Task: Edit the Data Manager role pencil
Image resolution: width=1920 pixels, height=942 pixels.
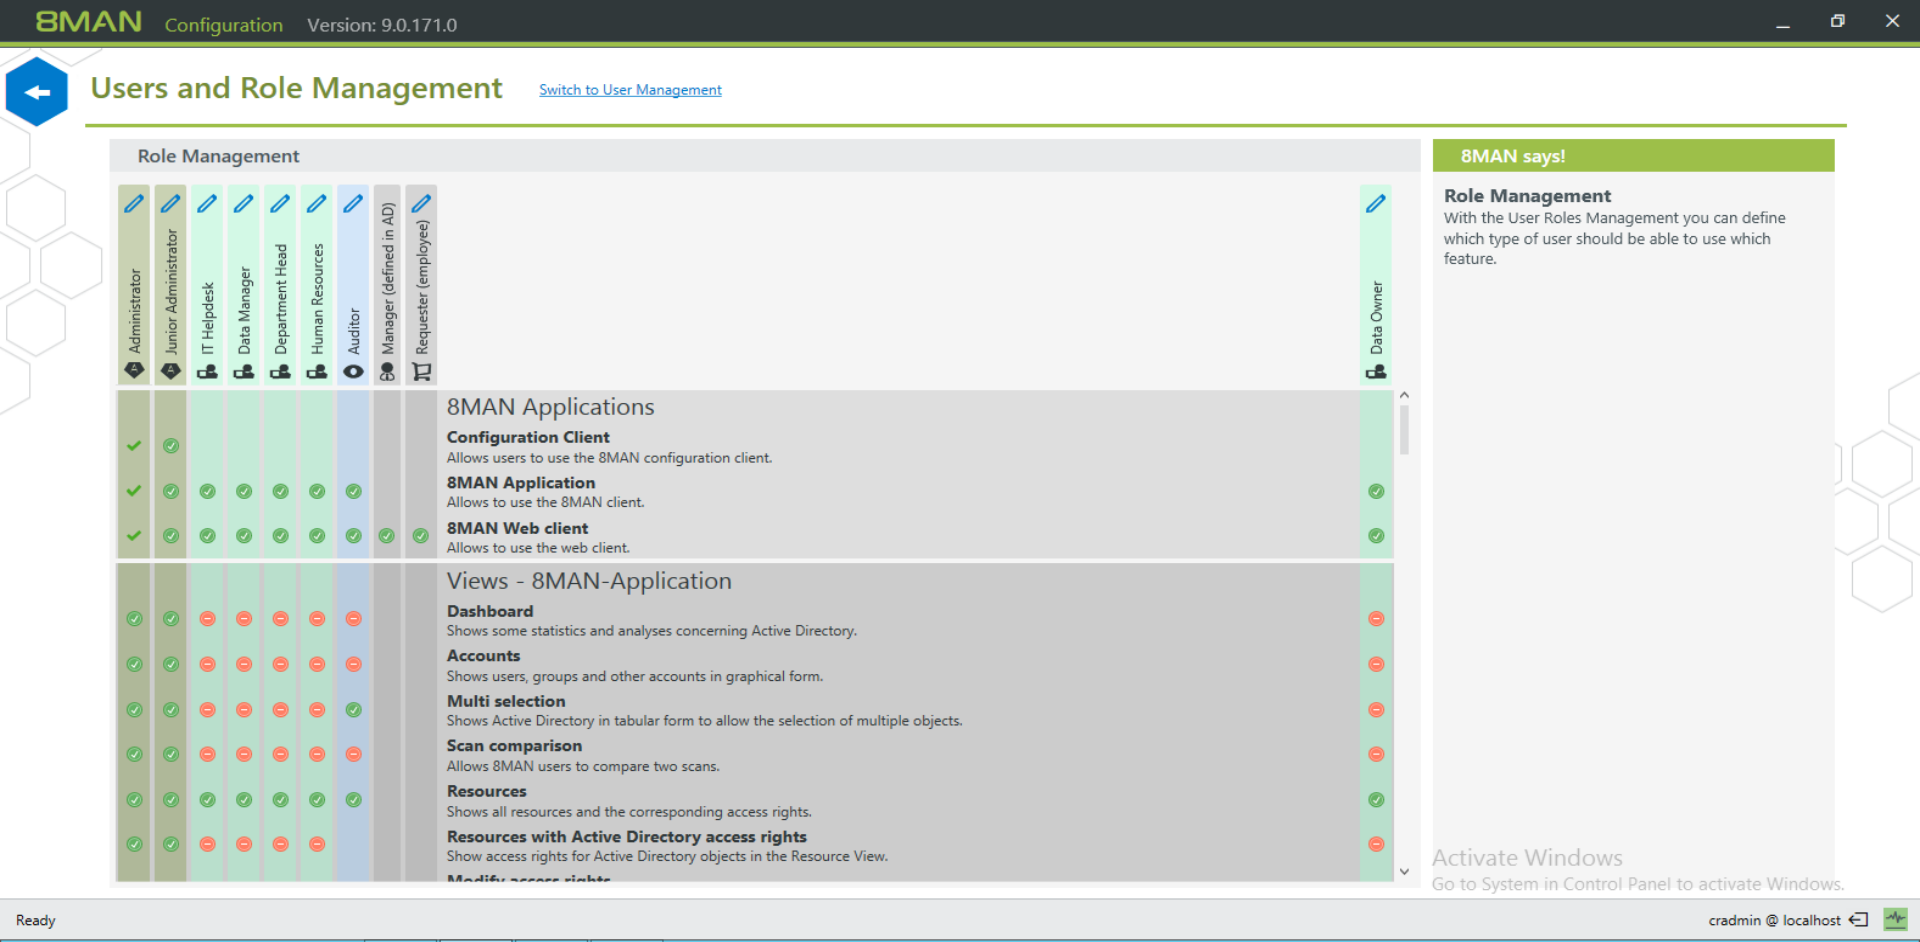Action: coord(244,204)
